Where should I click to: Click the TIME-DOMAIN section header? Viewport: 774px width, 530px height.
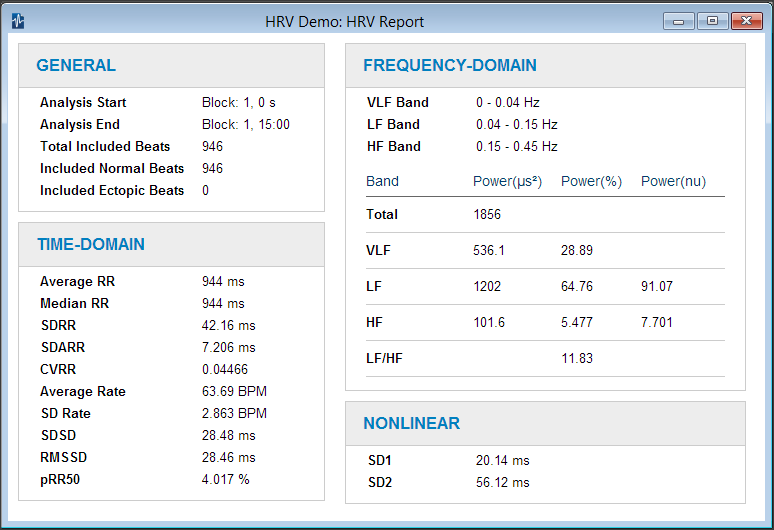click(x=91, y=244)
